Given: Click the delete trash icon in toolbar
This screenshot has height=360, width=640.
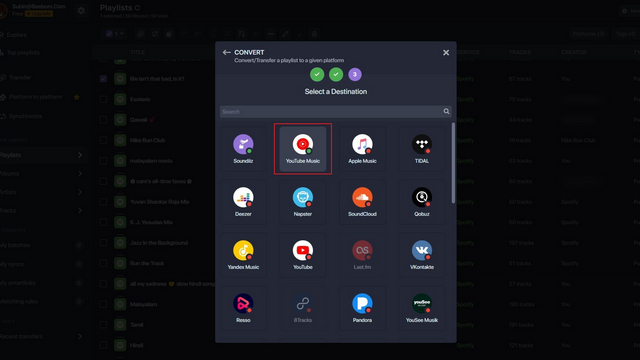Looking at the screenshot, I should pos(314,34).
